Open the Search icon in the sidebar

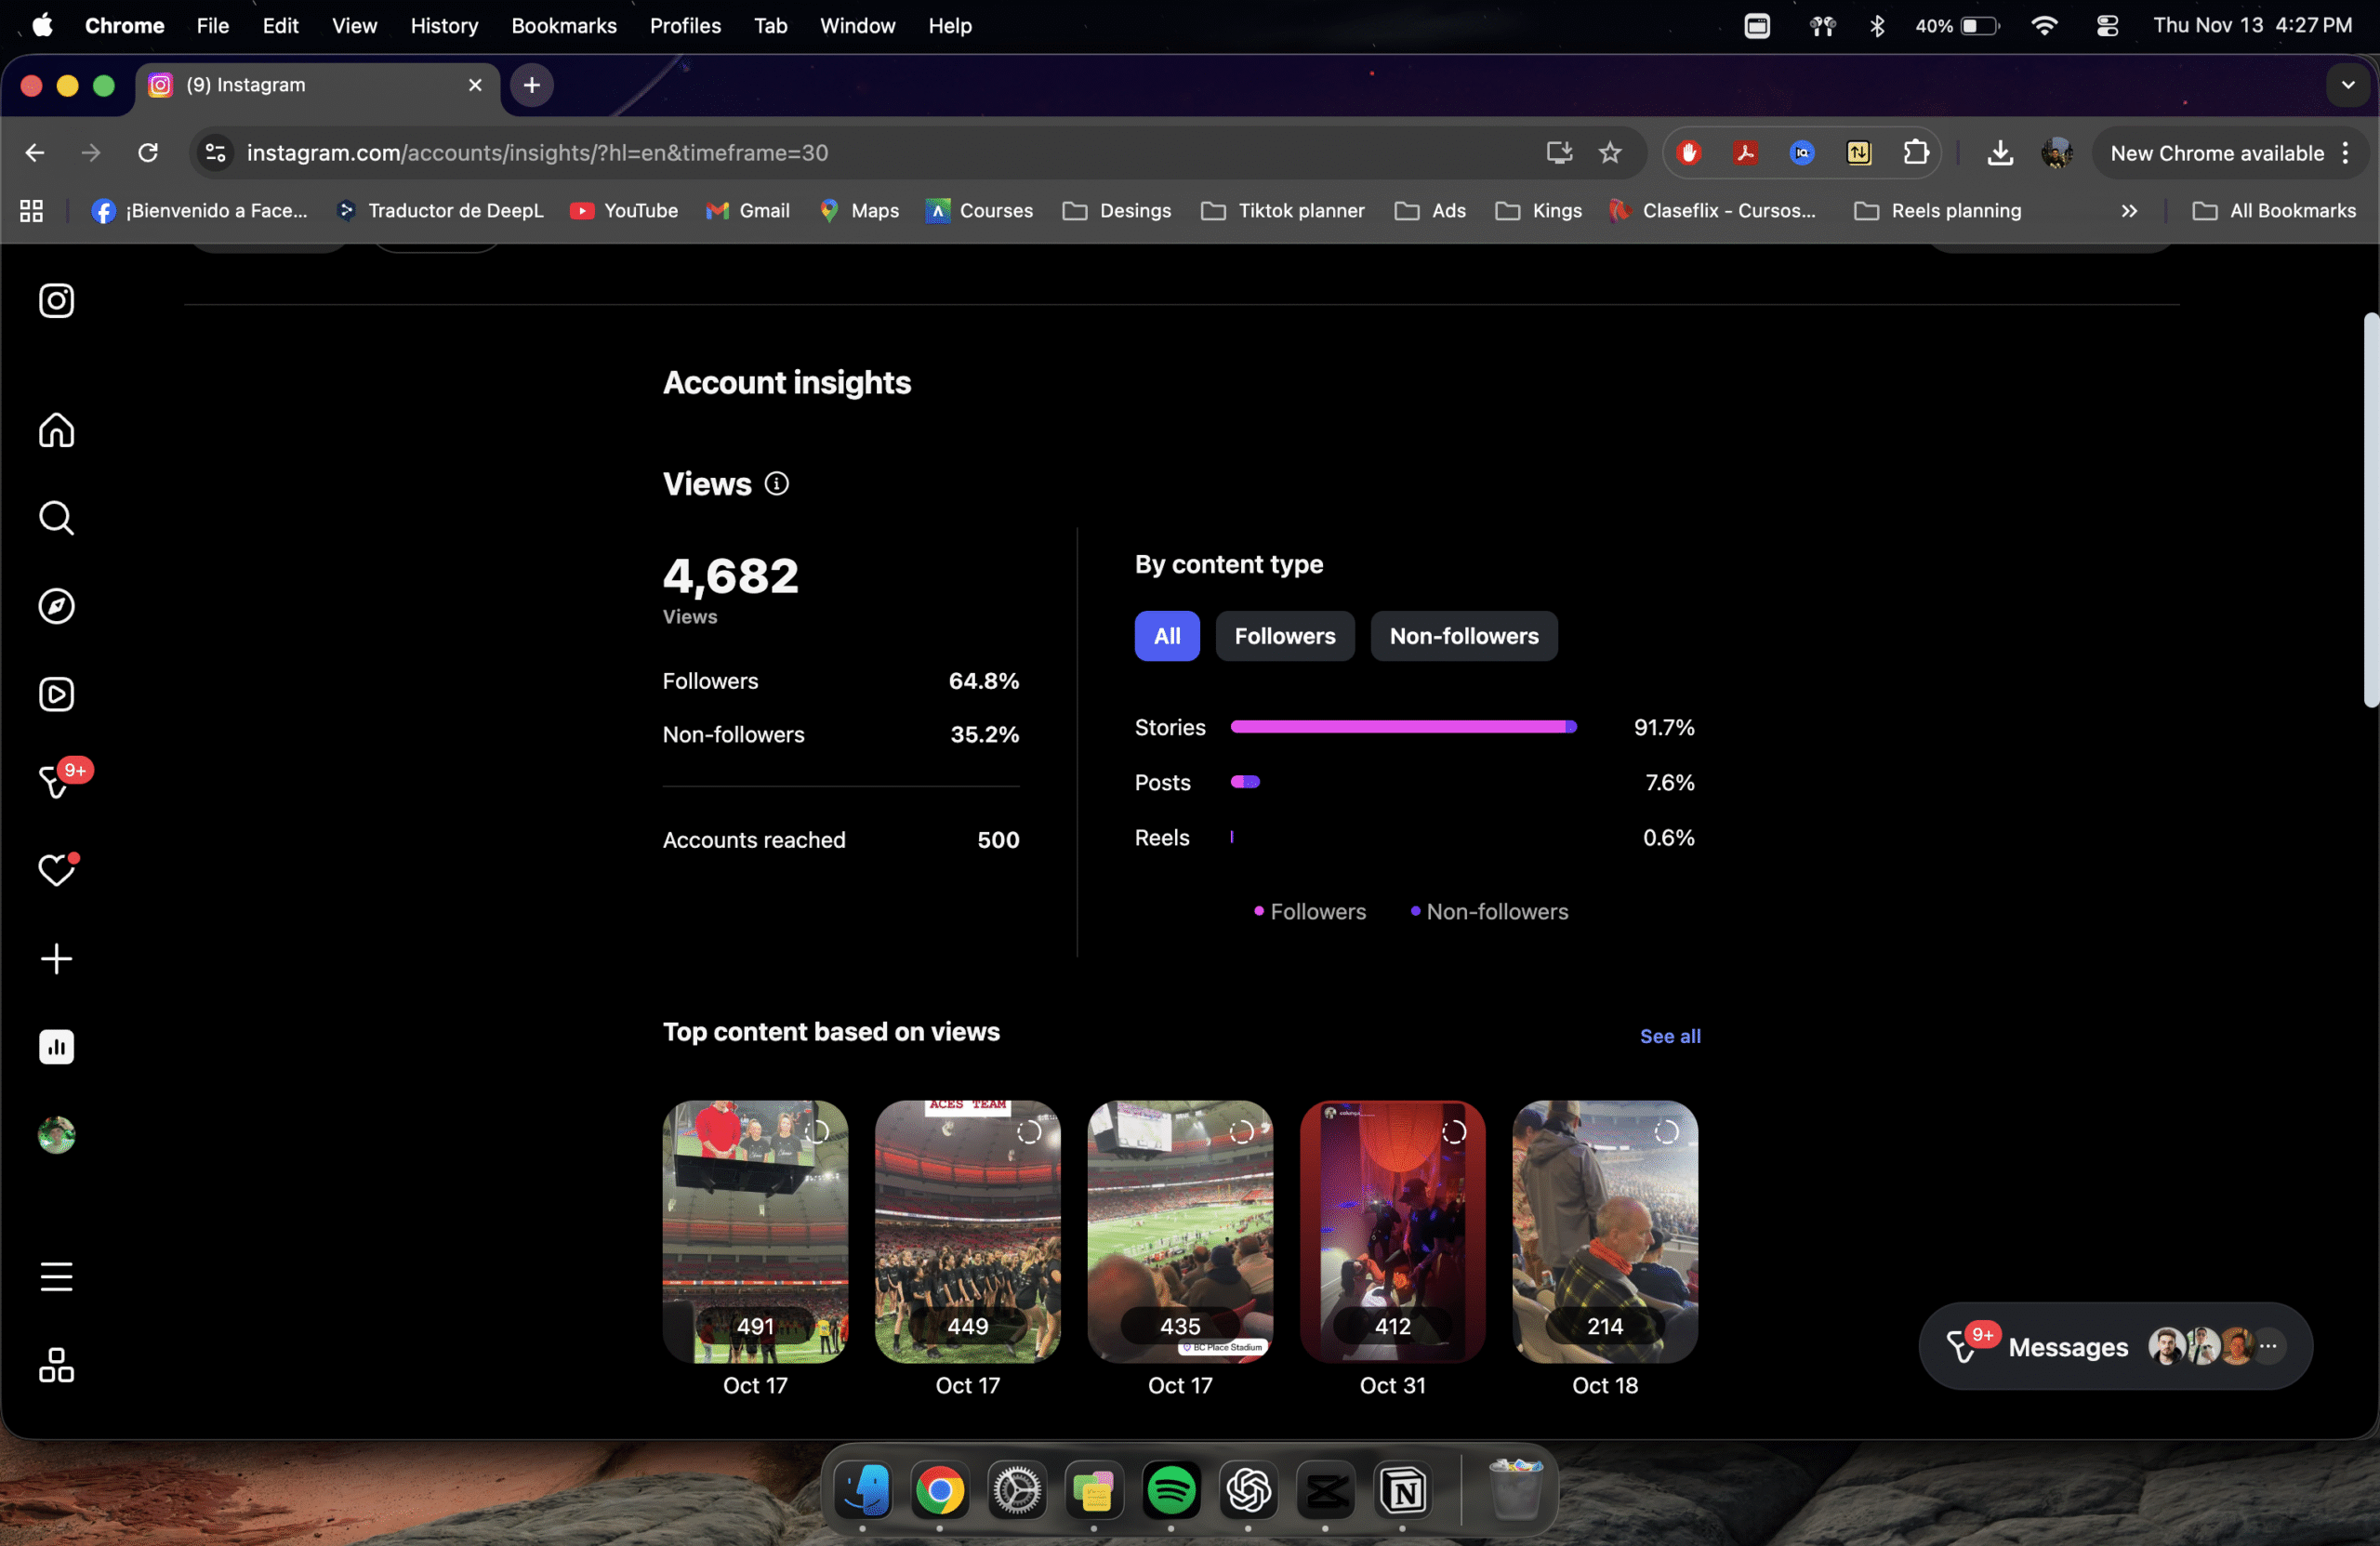56,518
